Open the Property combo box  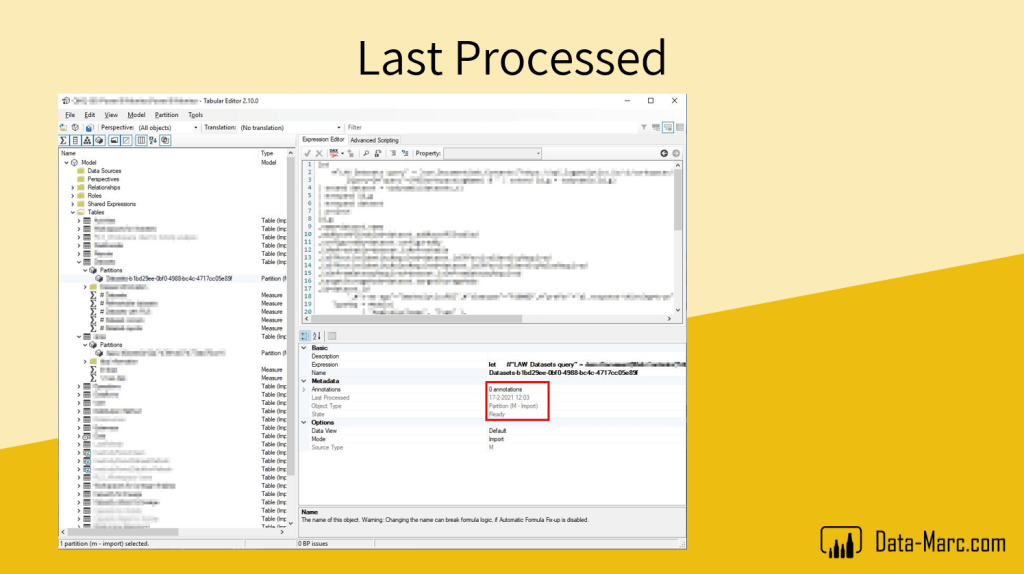[492, 153]
